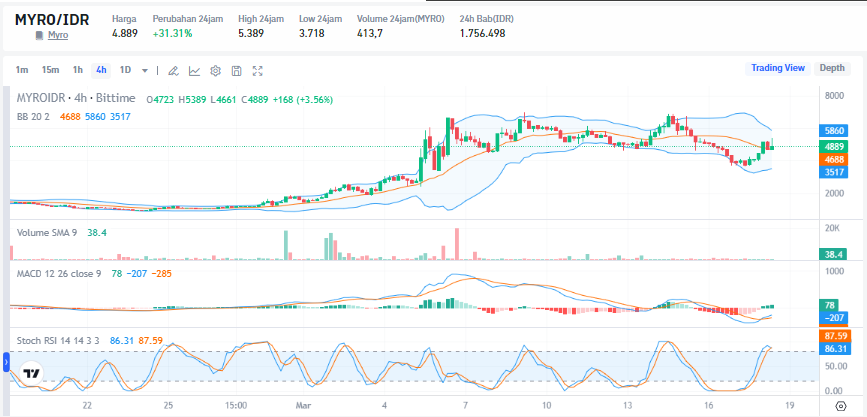This screenshot has height=417, width=867.
Task: Click the 24h volume value 413,7
Action: 370,33
